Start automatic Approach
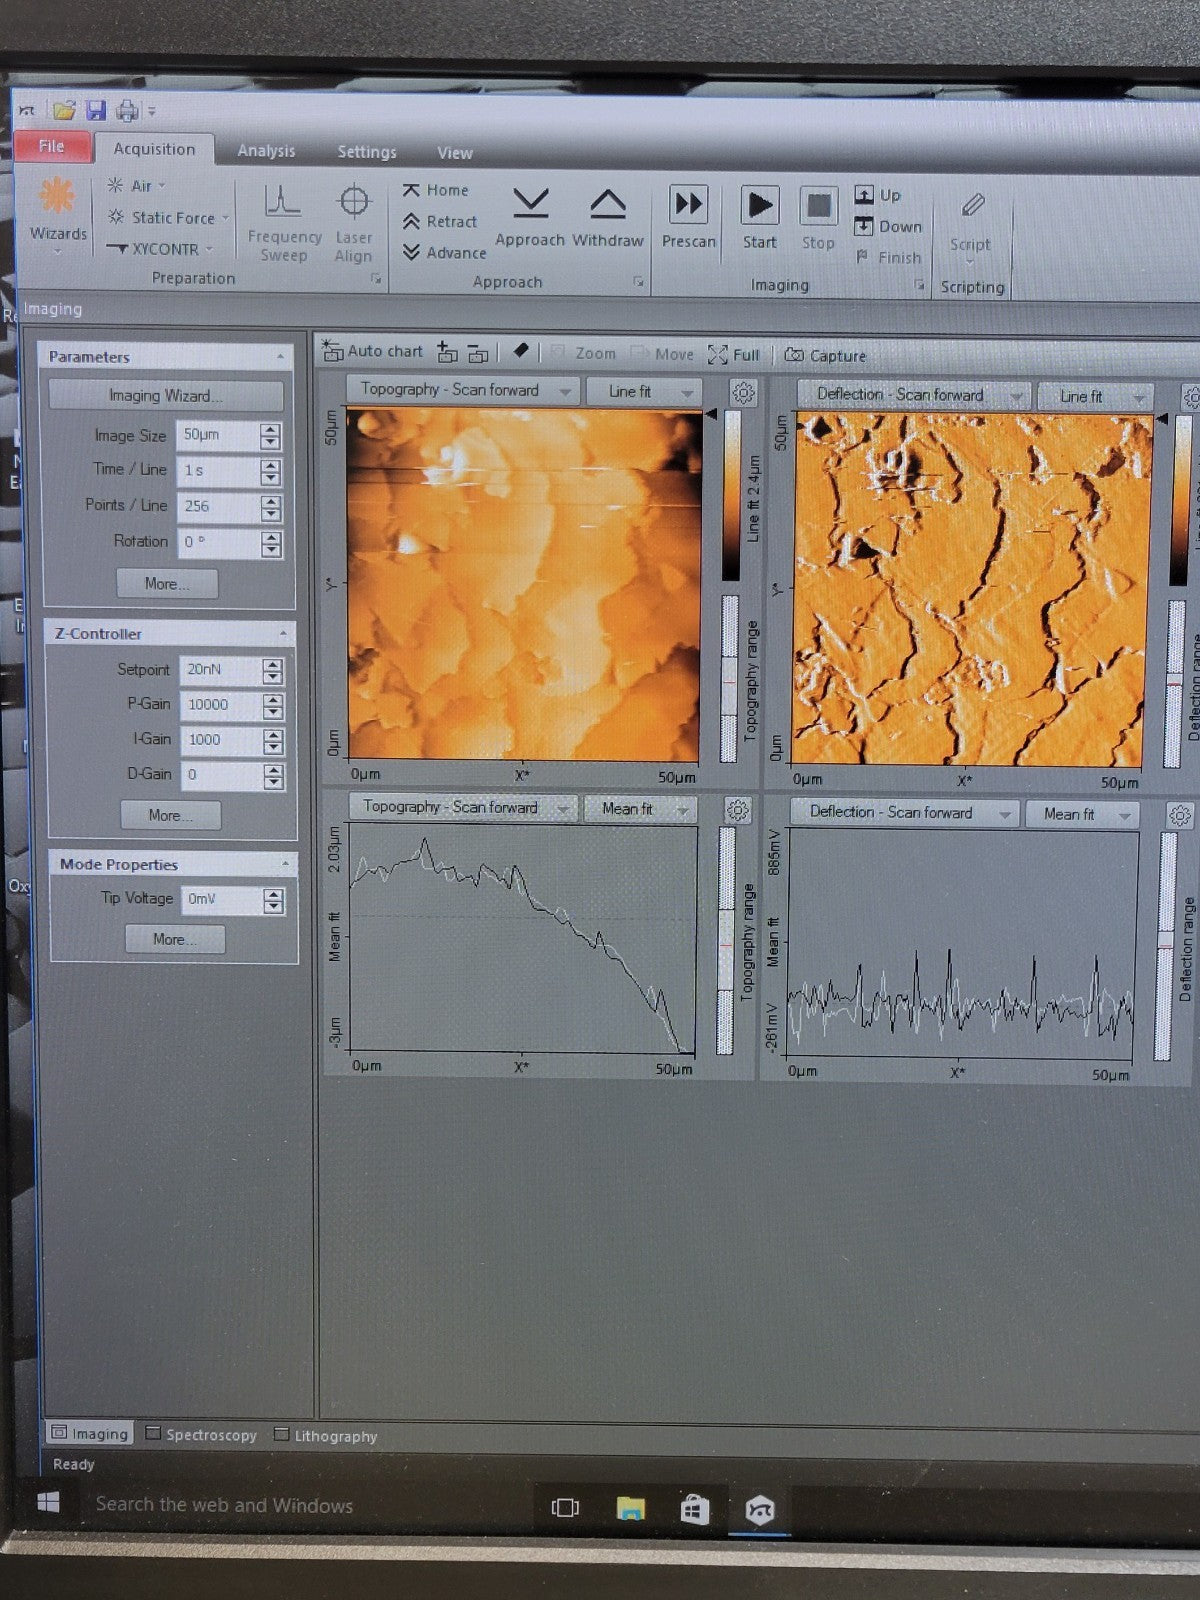1200x1600 pixels. point(530,204)
